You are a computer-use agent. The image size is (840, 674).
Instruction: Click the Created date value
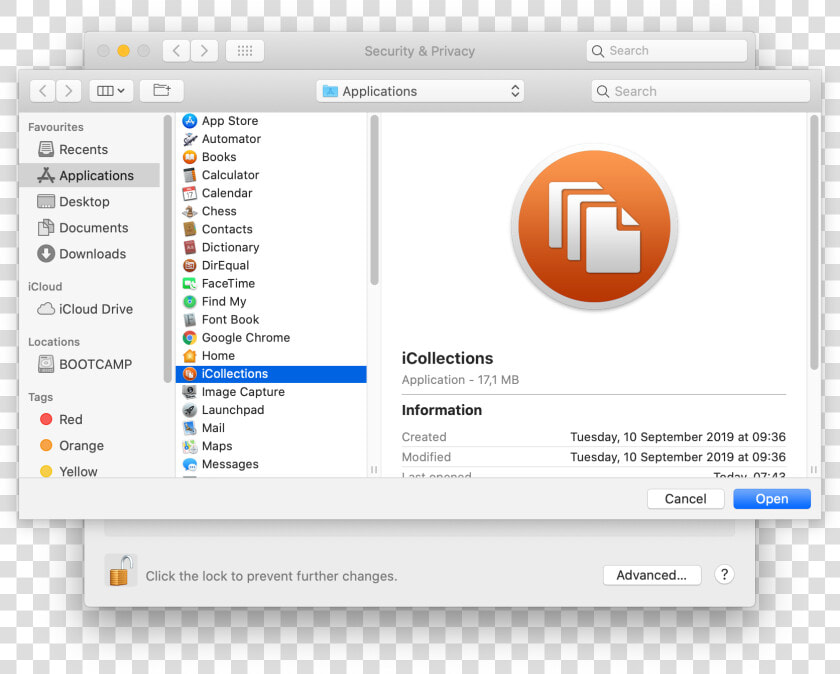[678, 437]
